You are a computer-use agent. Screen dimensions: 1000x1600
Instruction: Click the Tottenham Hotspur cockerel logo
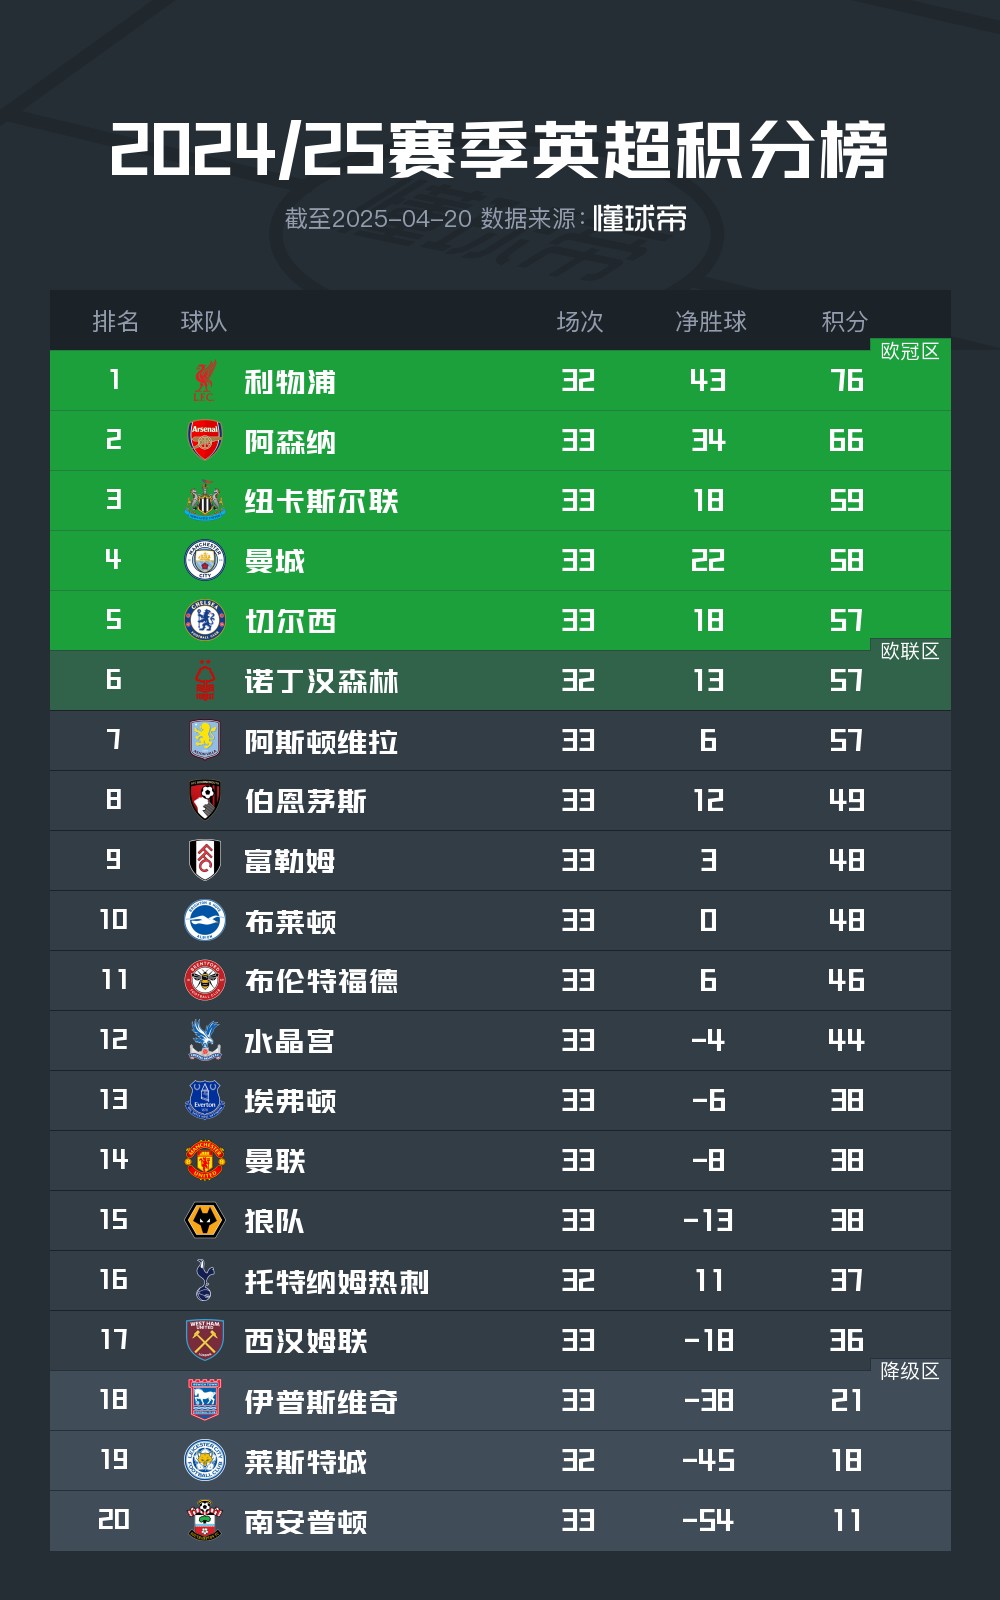pyautogui.click(x=205, y=1280)
